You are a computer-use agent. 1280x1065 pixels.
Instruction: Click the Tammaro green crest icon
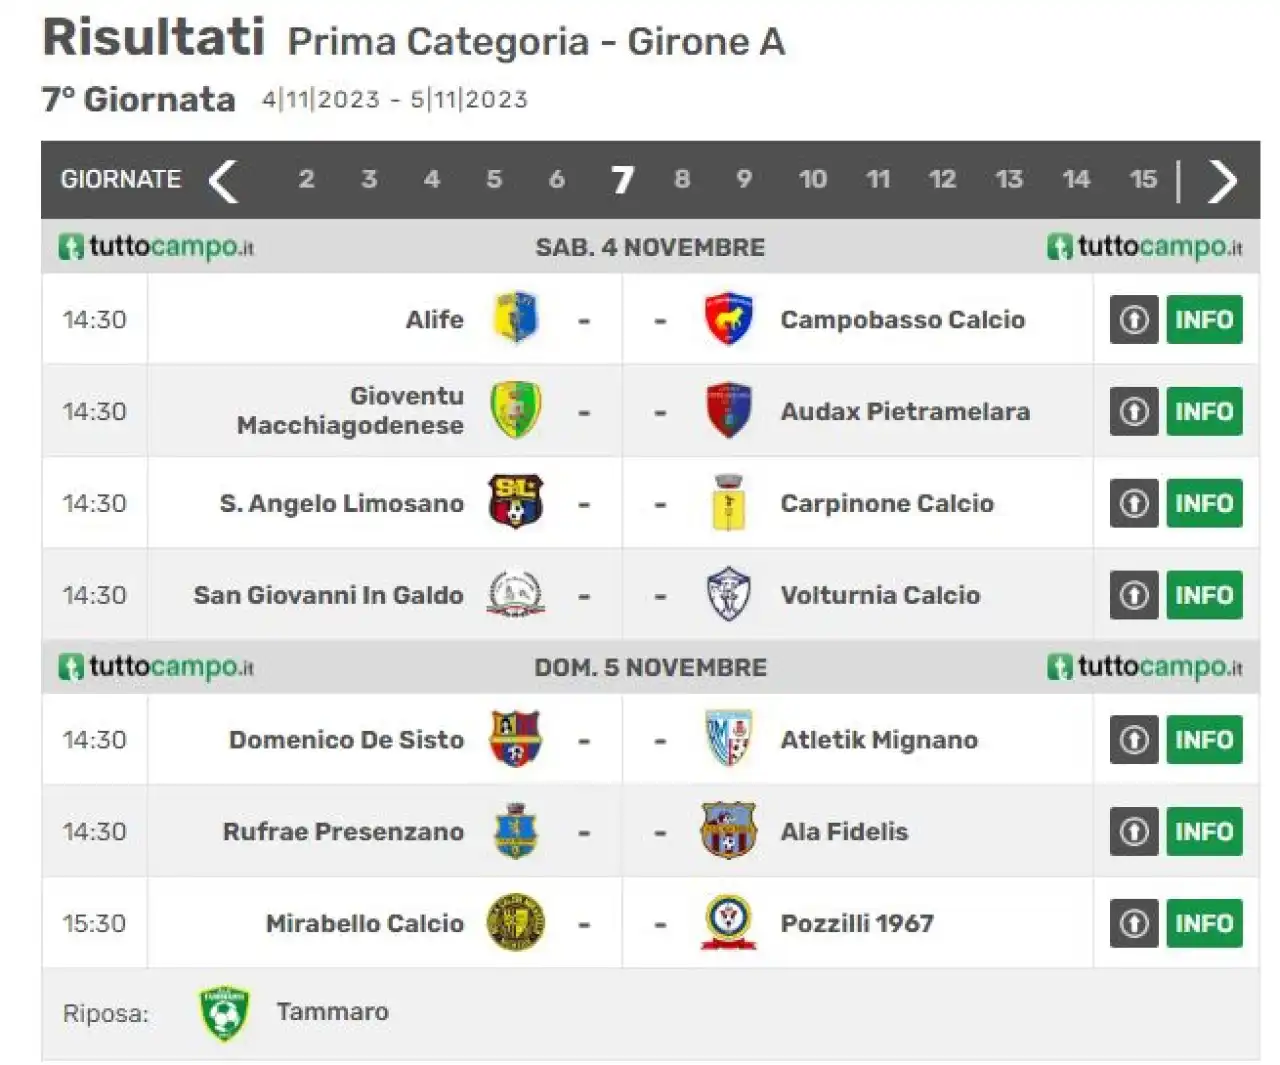[224, 1013]
